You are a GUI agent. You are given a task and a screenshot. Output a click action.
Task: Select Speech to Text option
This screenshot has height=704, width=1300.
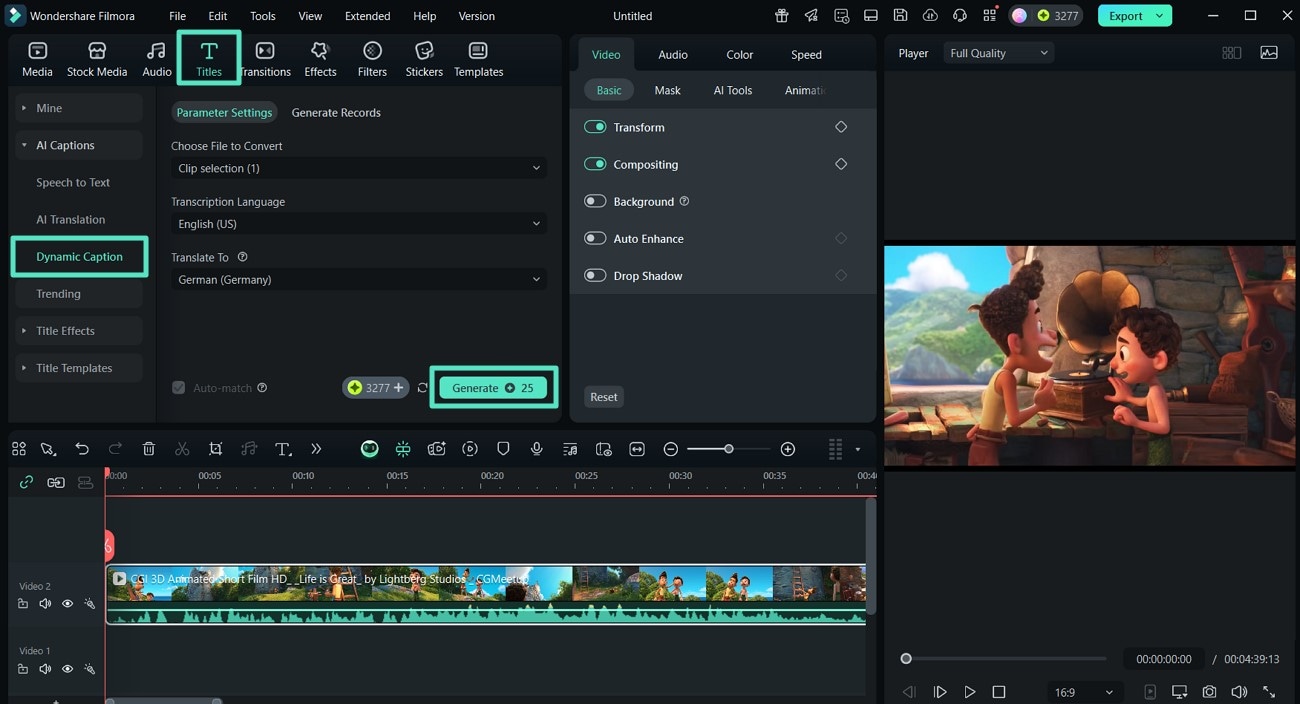point(73,182)
